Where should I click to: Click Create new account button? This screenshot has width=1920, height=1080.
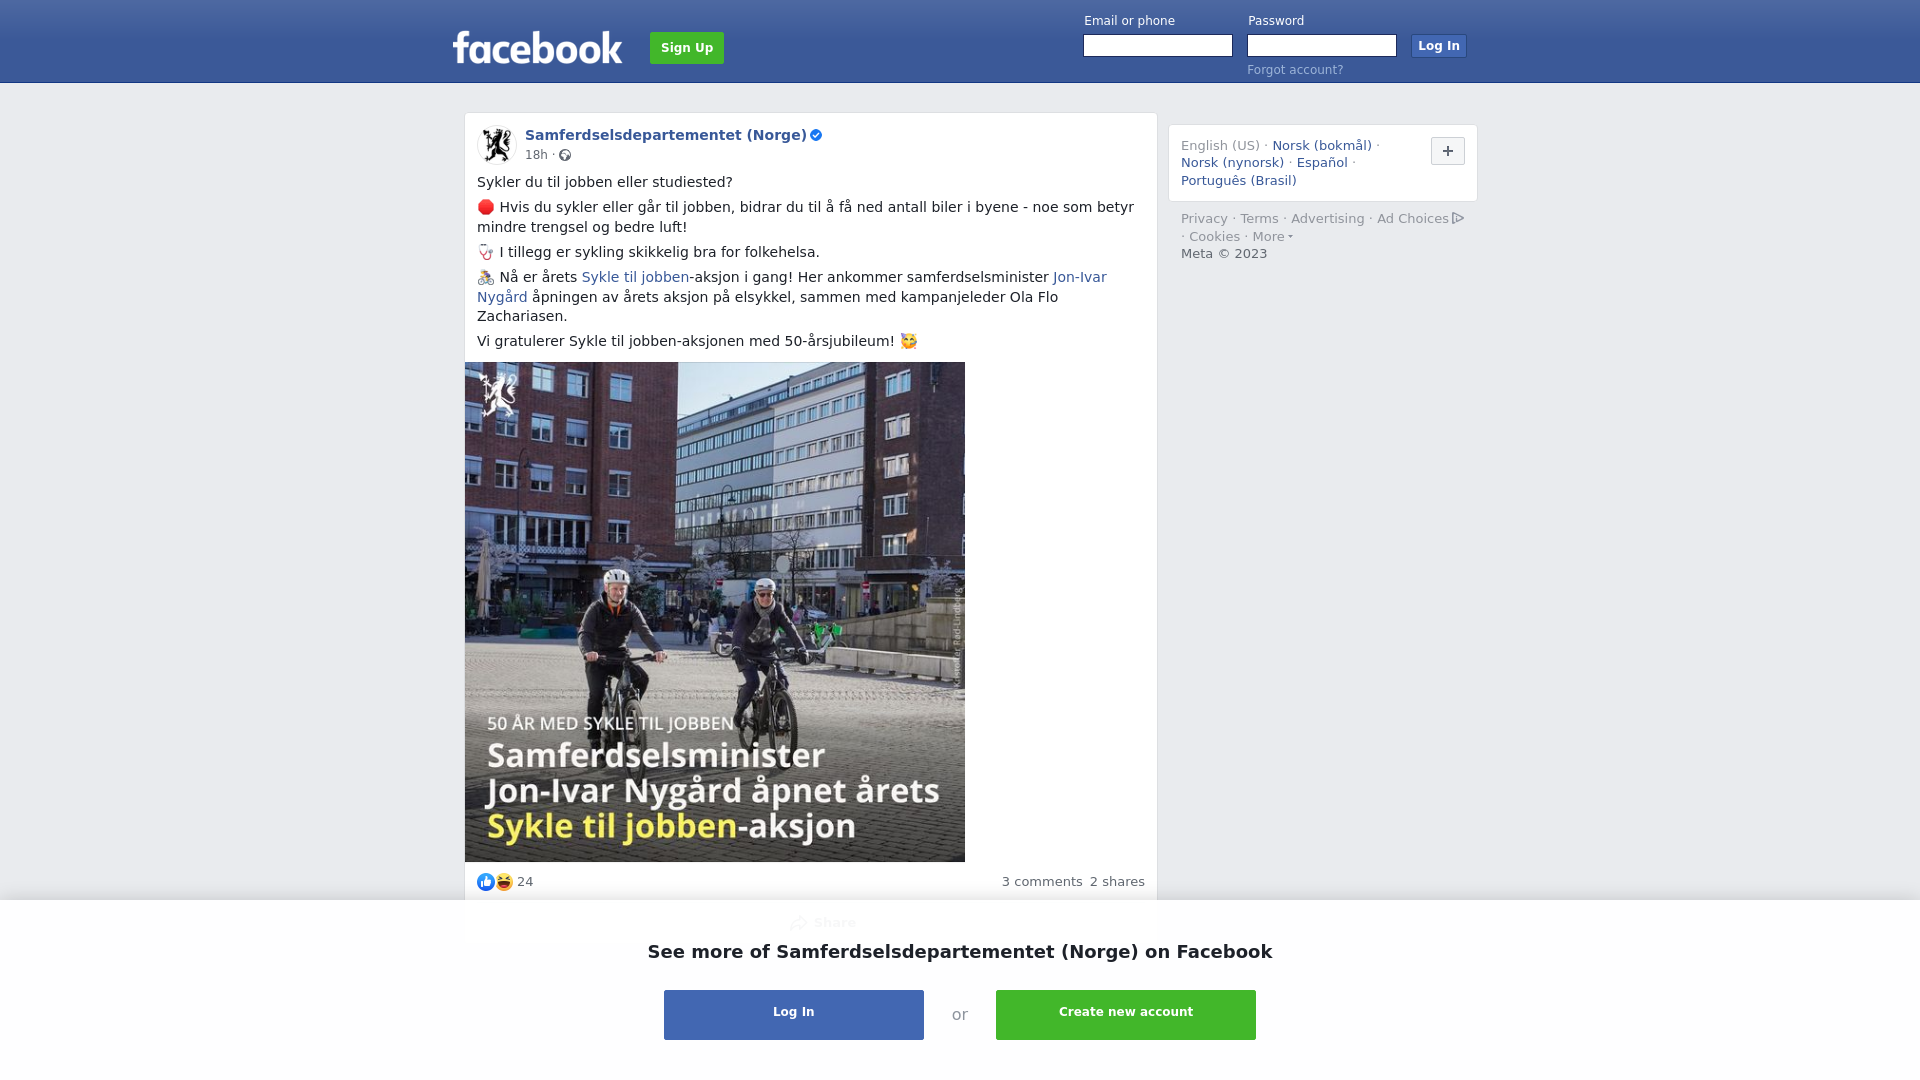[1126, 1015]
